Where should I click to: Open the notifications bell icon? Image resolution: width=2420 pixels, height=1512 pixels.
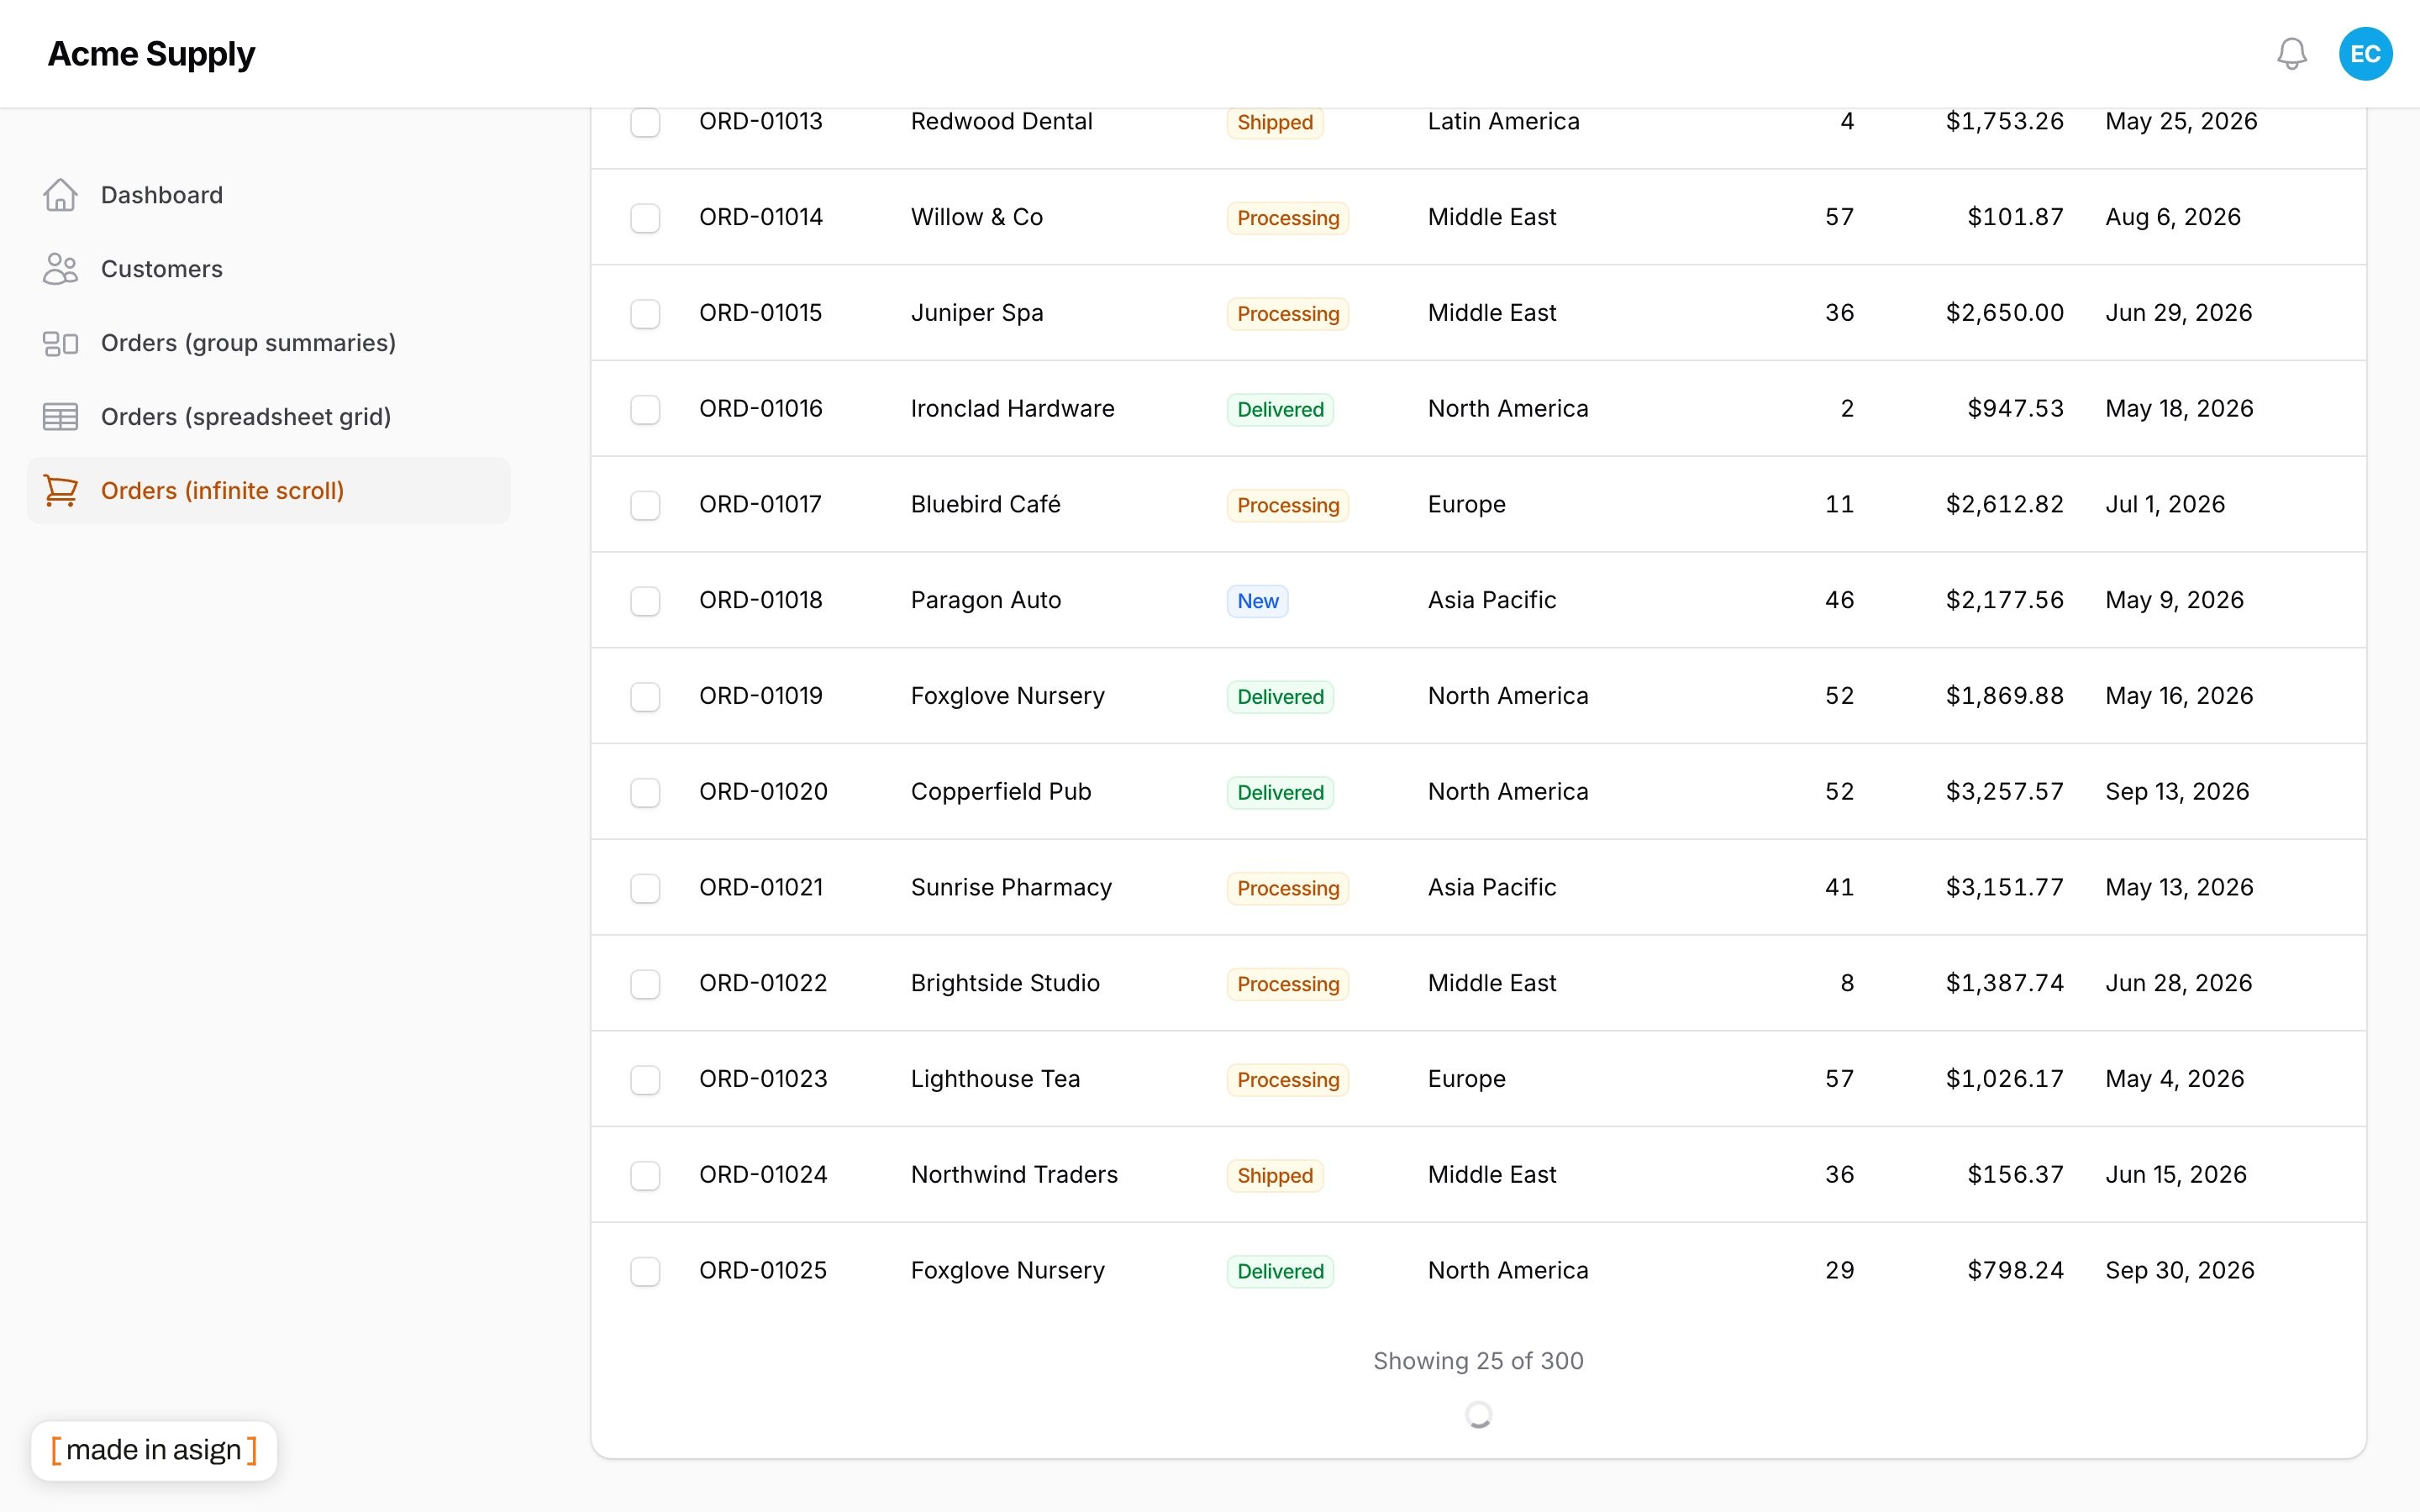coord(2291,54)
